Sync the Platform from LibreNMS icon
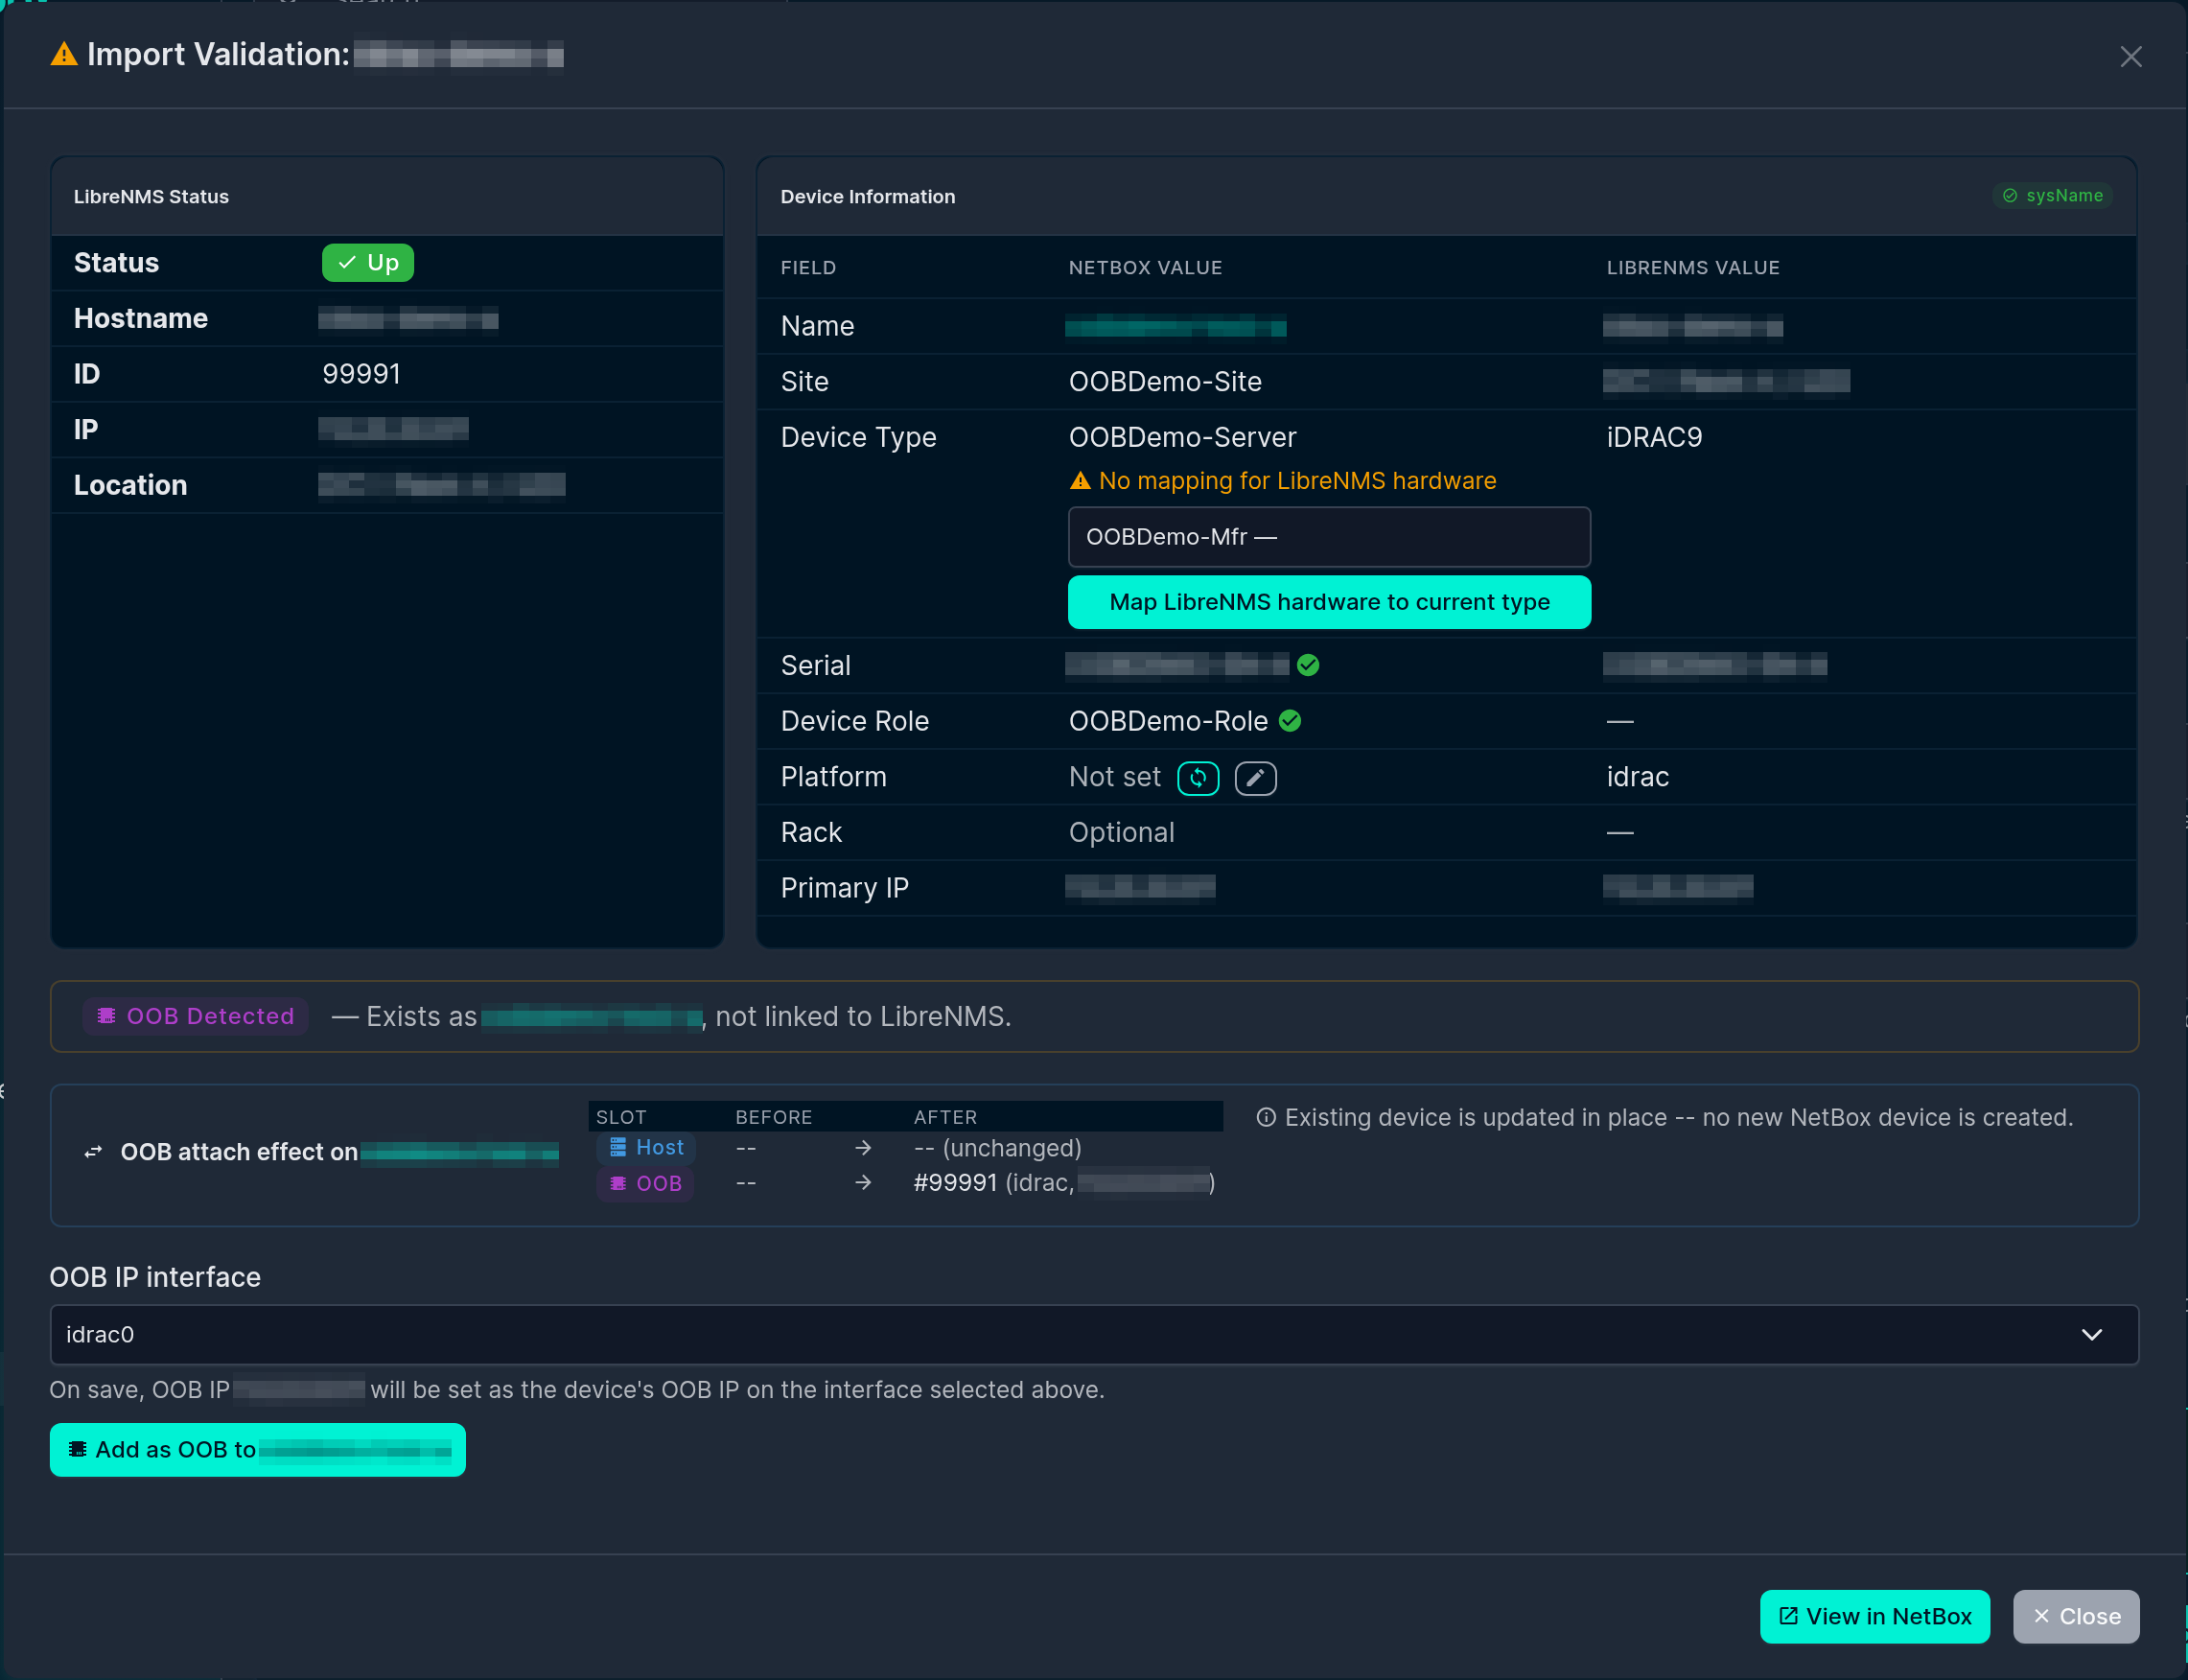 (x=1198, y=777)
